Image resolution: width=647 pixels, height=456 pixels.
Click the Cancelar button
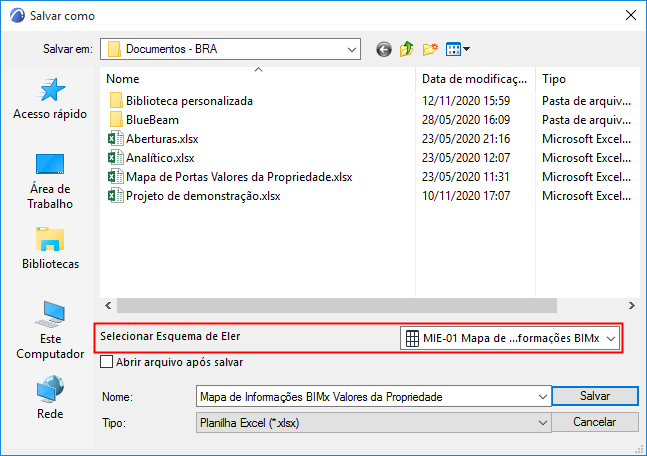(x=595, y=422)
